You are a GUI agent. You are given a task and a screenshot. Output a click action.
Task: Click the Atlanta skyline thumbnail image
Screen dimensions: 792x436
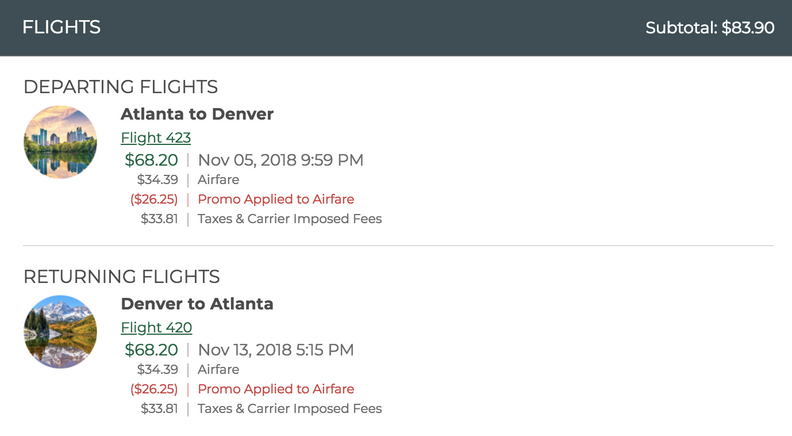click(60, 142)
